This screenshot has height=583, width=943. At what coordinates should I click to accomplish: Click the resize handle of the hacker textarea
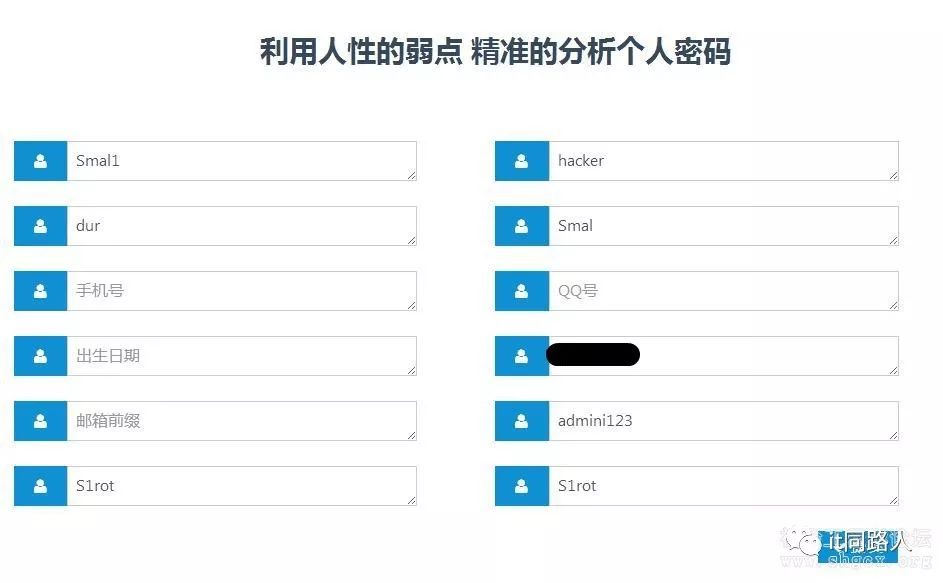point(892,175)
